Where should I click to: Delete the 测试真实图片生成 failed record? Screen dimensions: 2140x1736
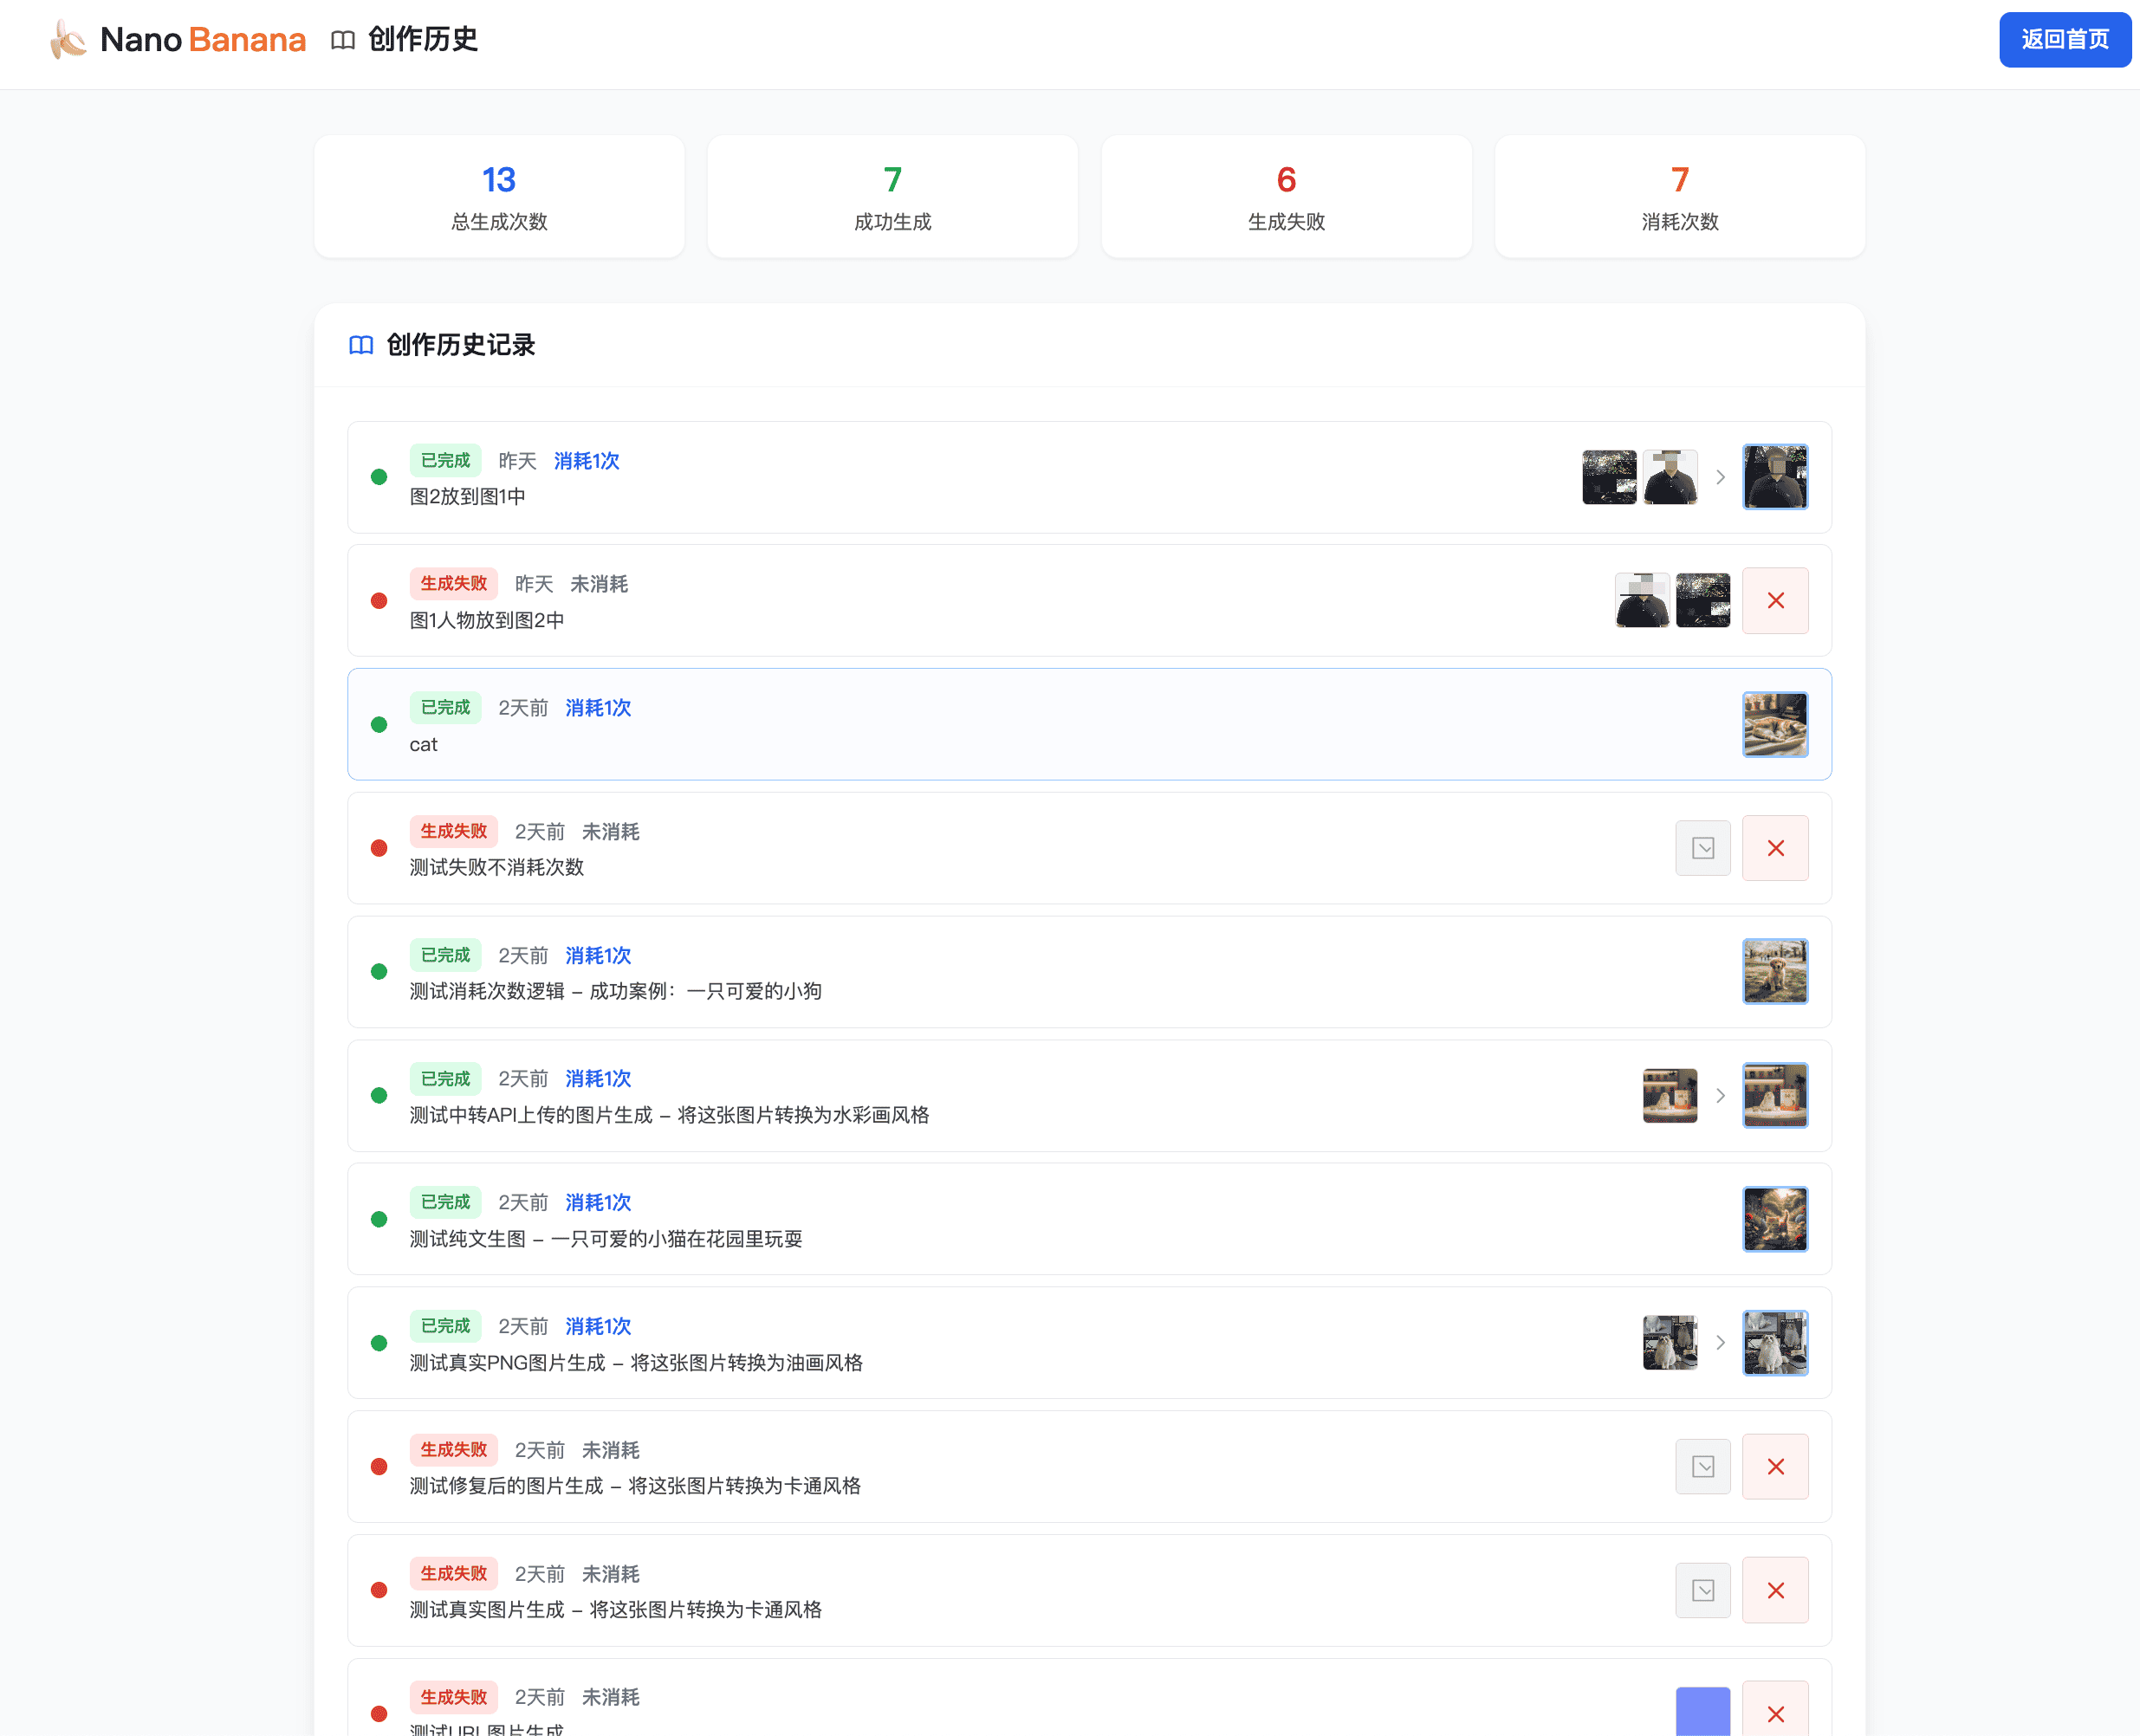1775,1590
